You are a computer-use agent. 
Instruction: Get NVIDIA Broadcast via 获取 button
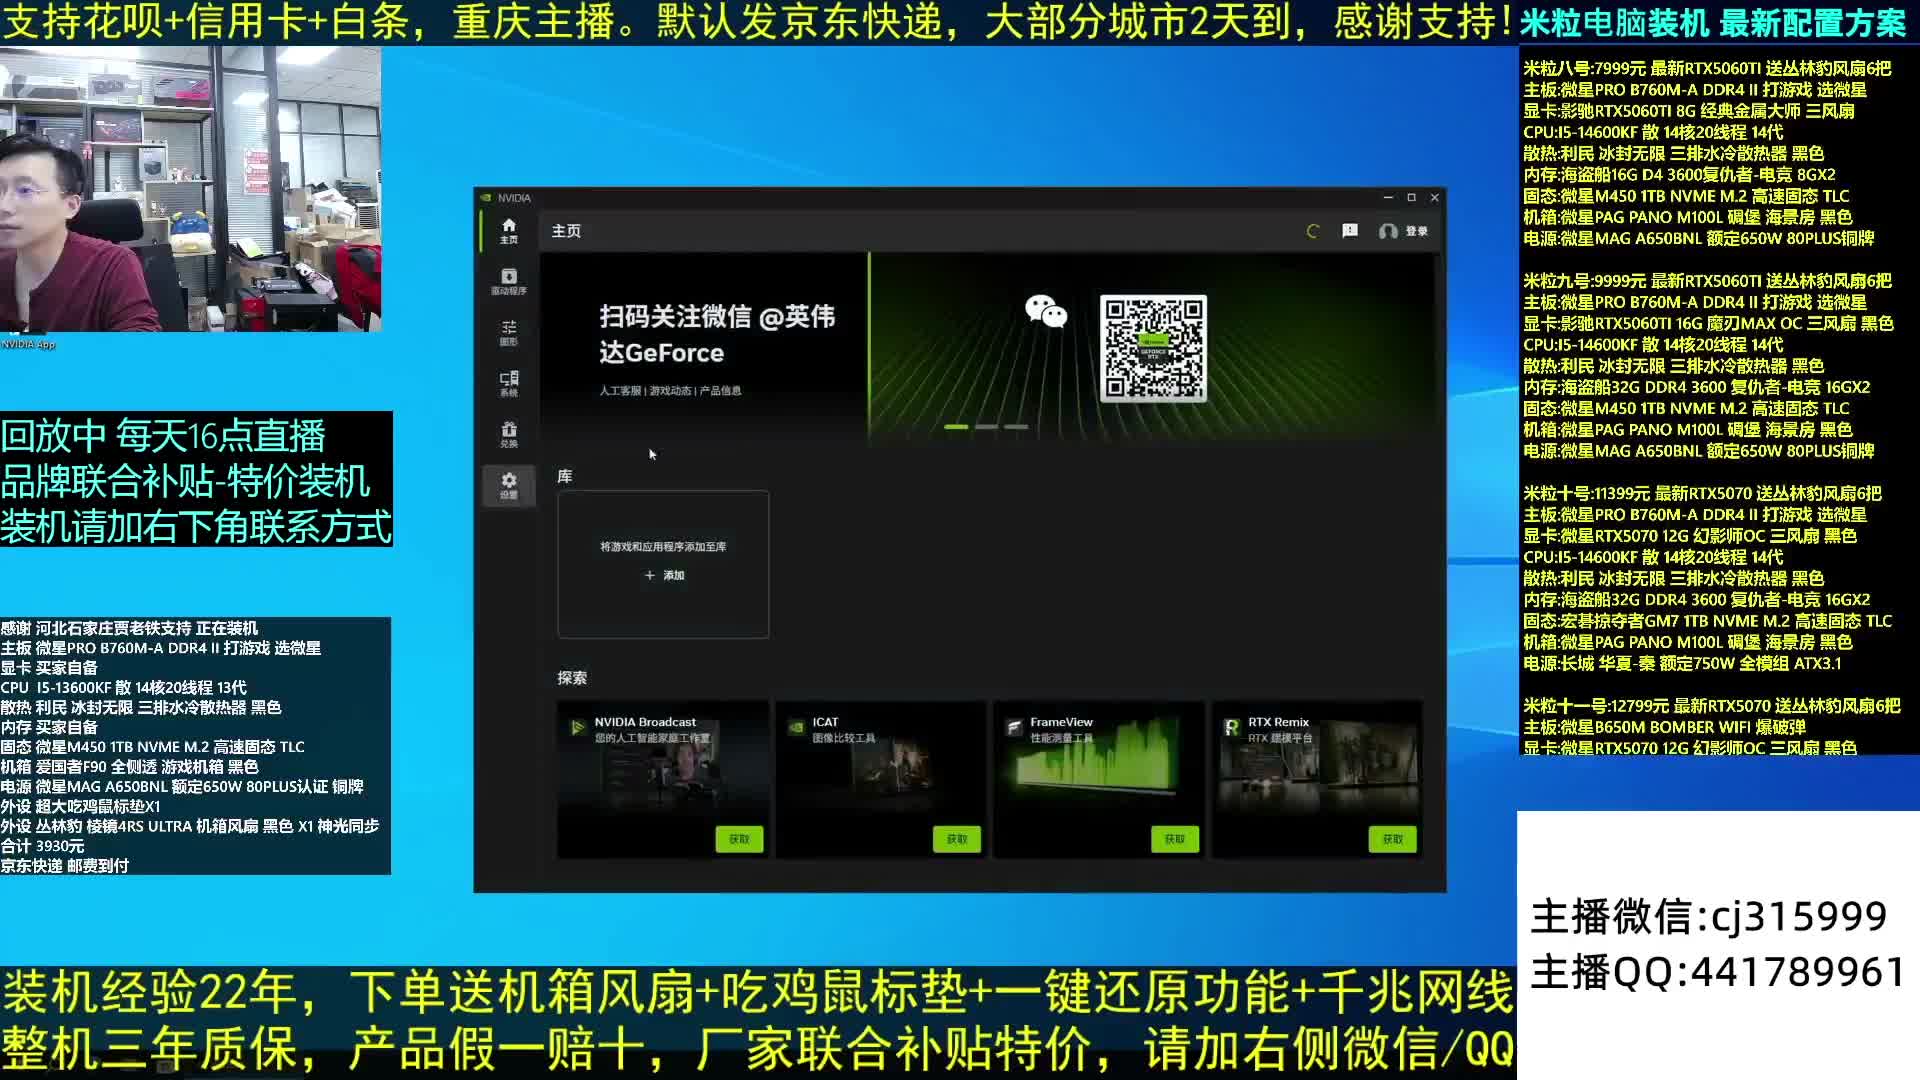pos(739,839)
